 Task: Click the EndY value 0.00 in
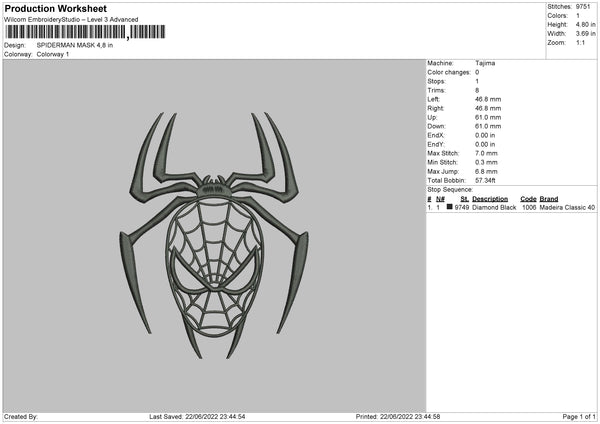485,144
